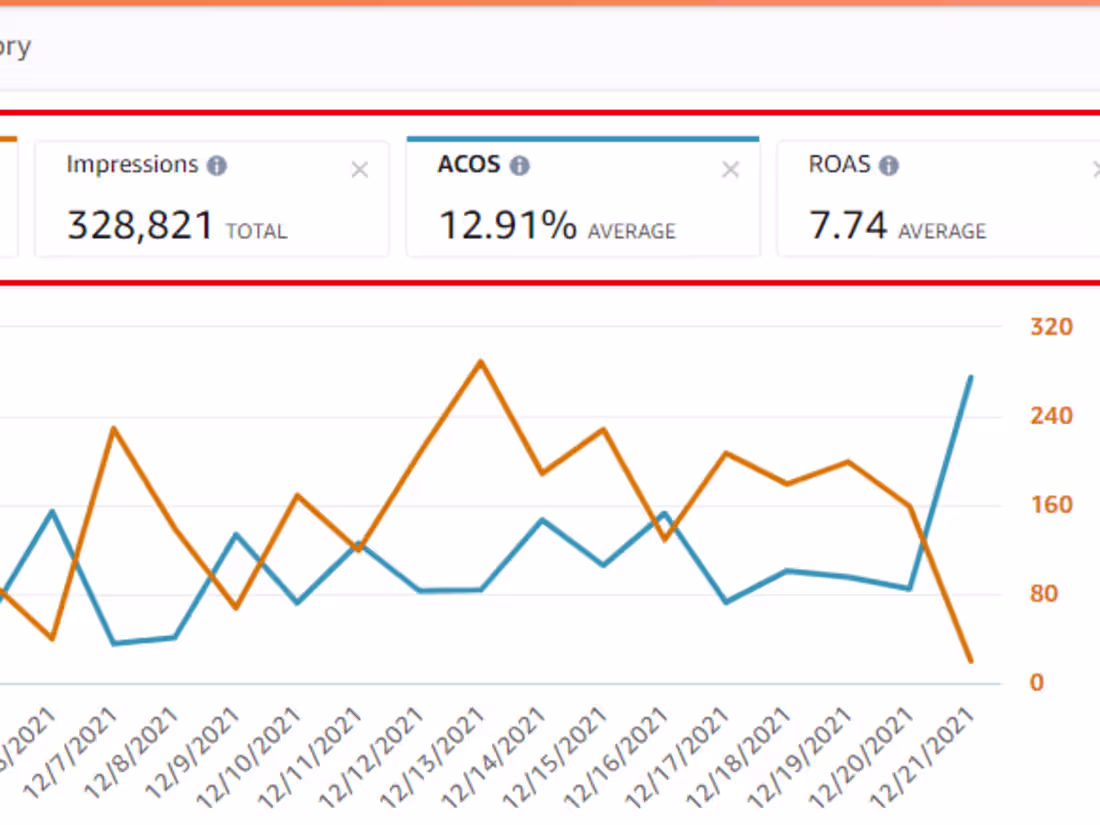Image resolution: width=1100 pixels, height=825 pixels.
Task: Select the Impressions metric card
Action: click(x=212, y=199)
